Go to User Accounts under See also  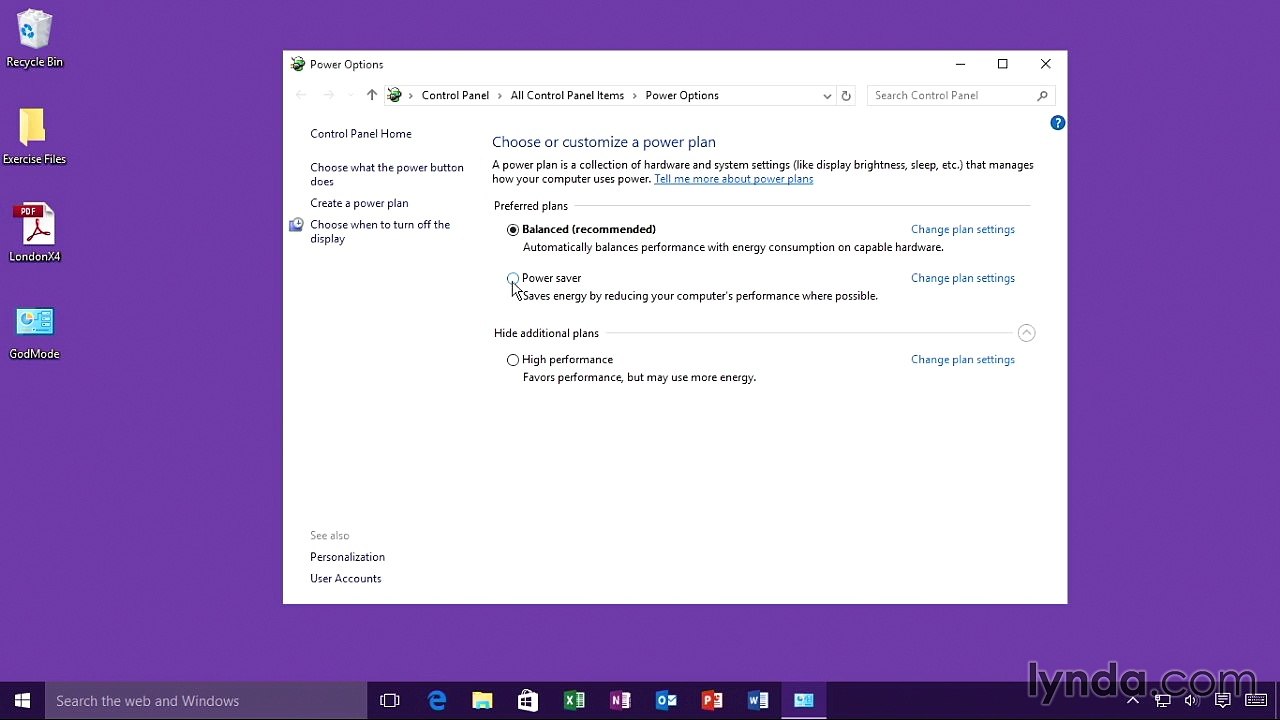click(x=345, y=578)
